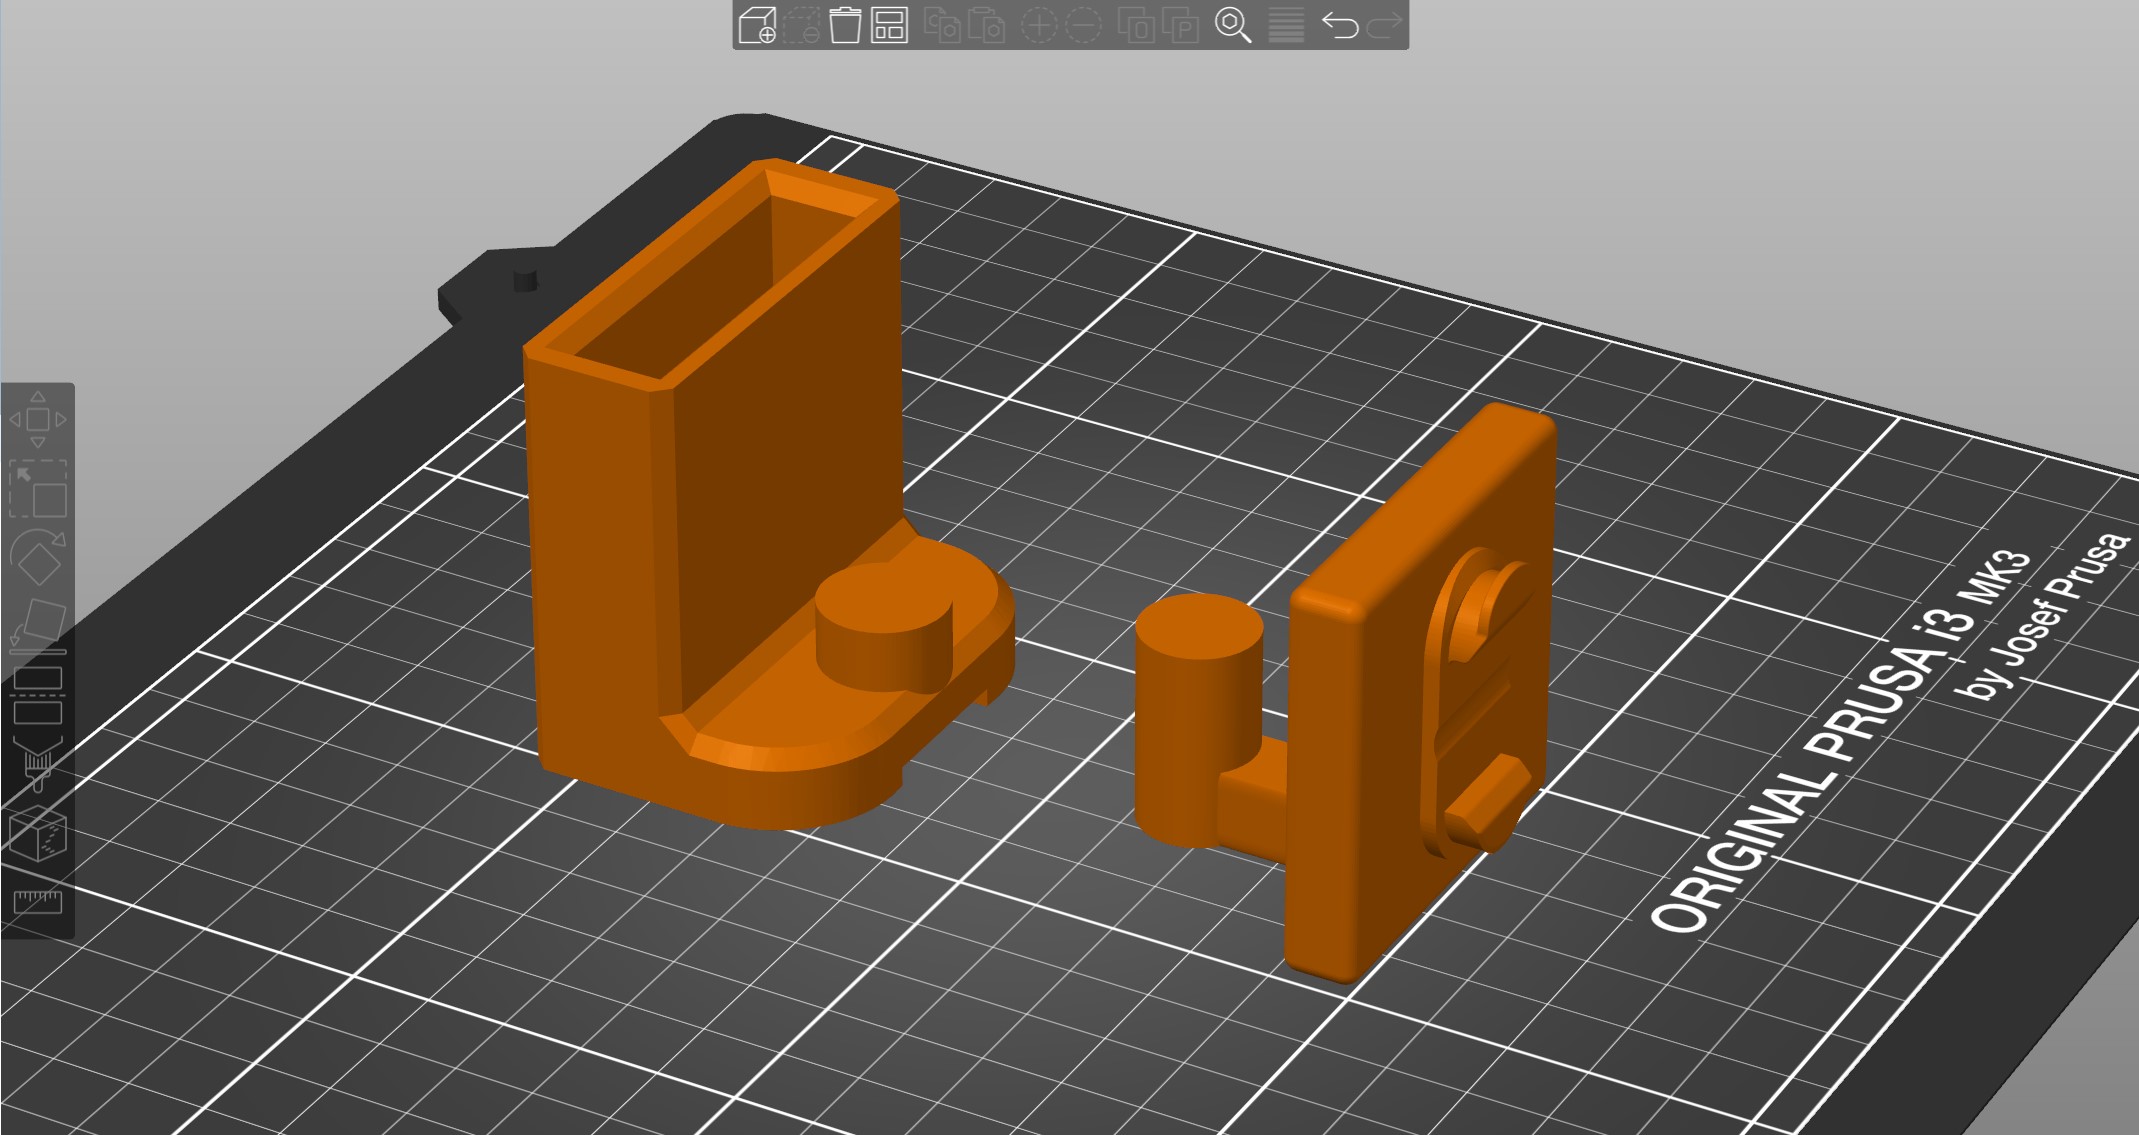Click the trash can Delete all icon
The width and height of the screenshot is (2139, 1135).
tap(845, 25)
